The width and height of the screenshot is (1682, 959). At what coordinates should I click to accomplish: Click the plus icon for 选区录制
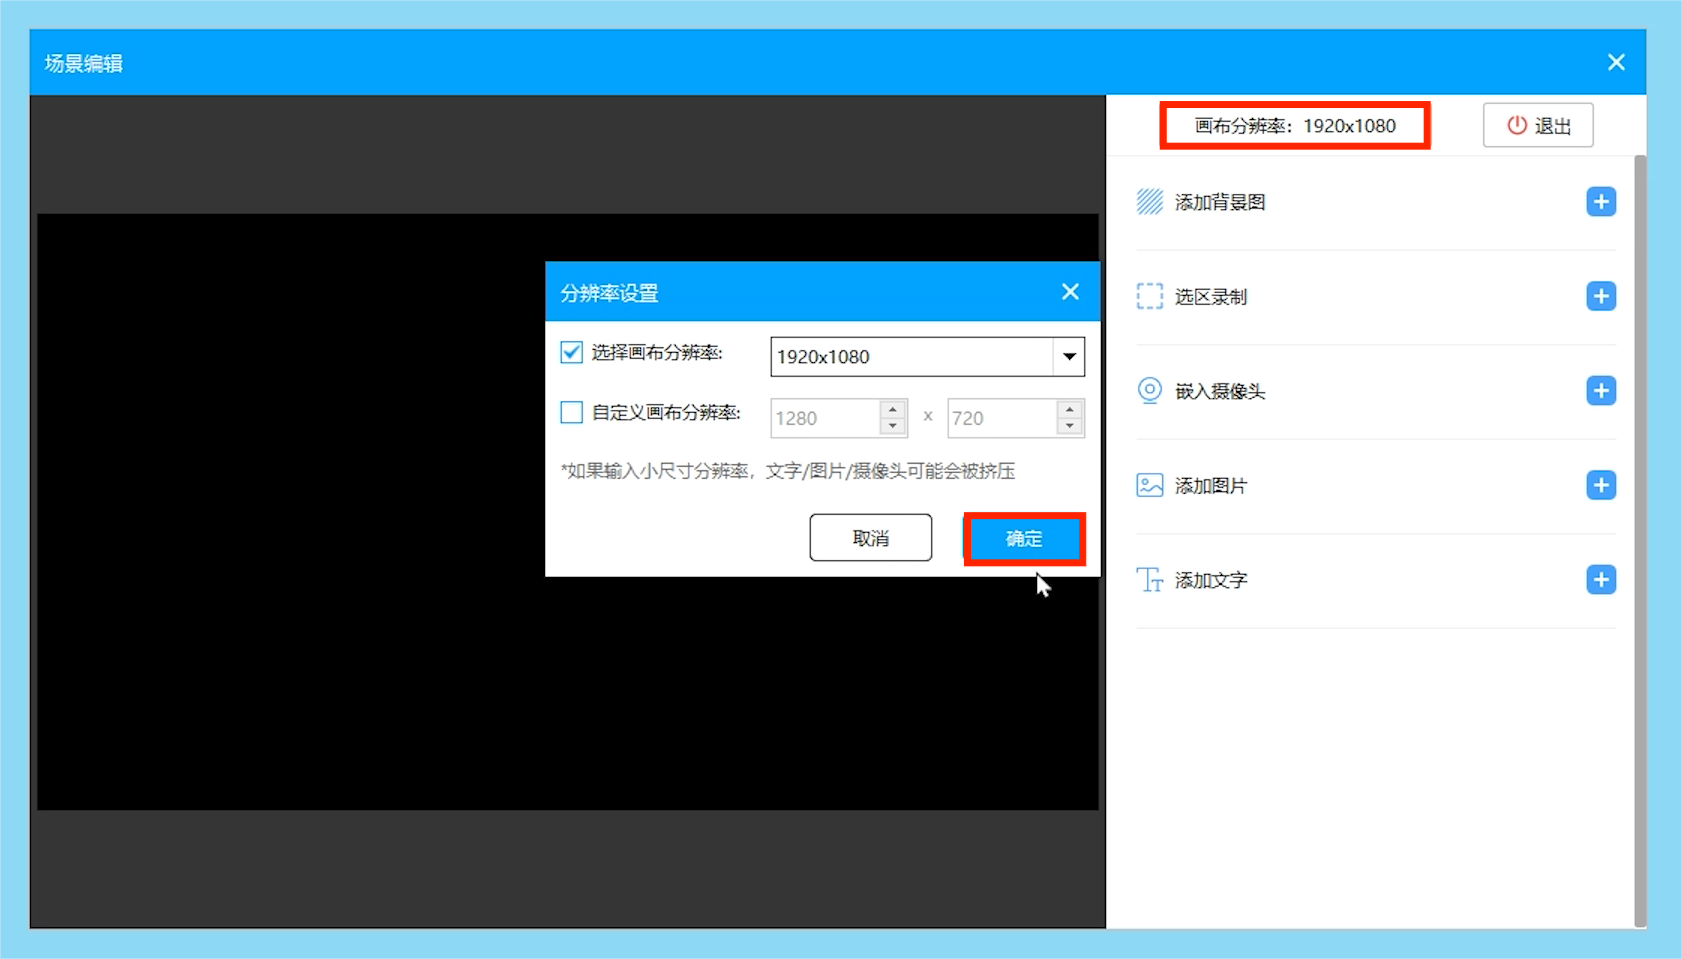point(1601,296)
